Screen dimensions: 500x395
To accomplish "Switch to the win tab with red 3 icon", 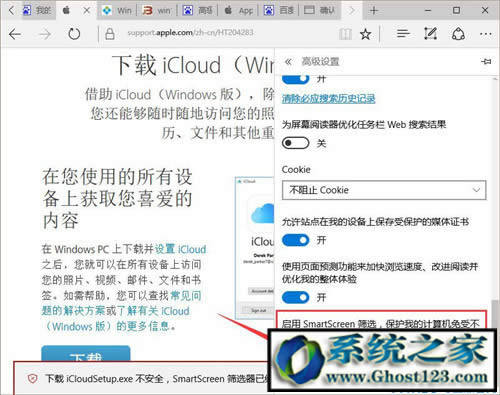I will tap(157, 11).
